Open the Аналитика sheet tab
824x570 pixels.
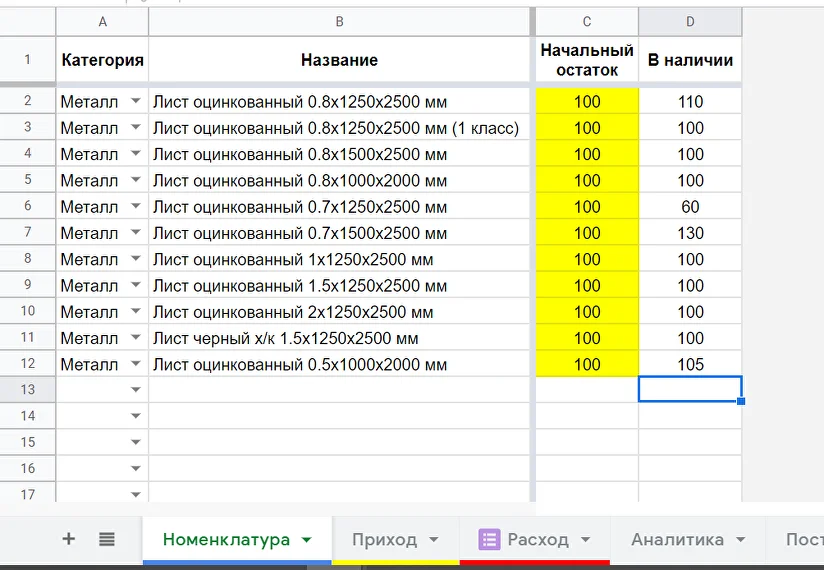[x=687, y=540]
